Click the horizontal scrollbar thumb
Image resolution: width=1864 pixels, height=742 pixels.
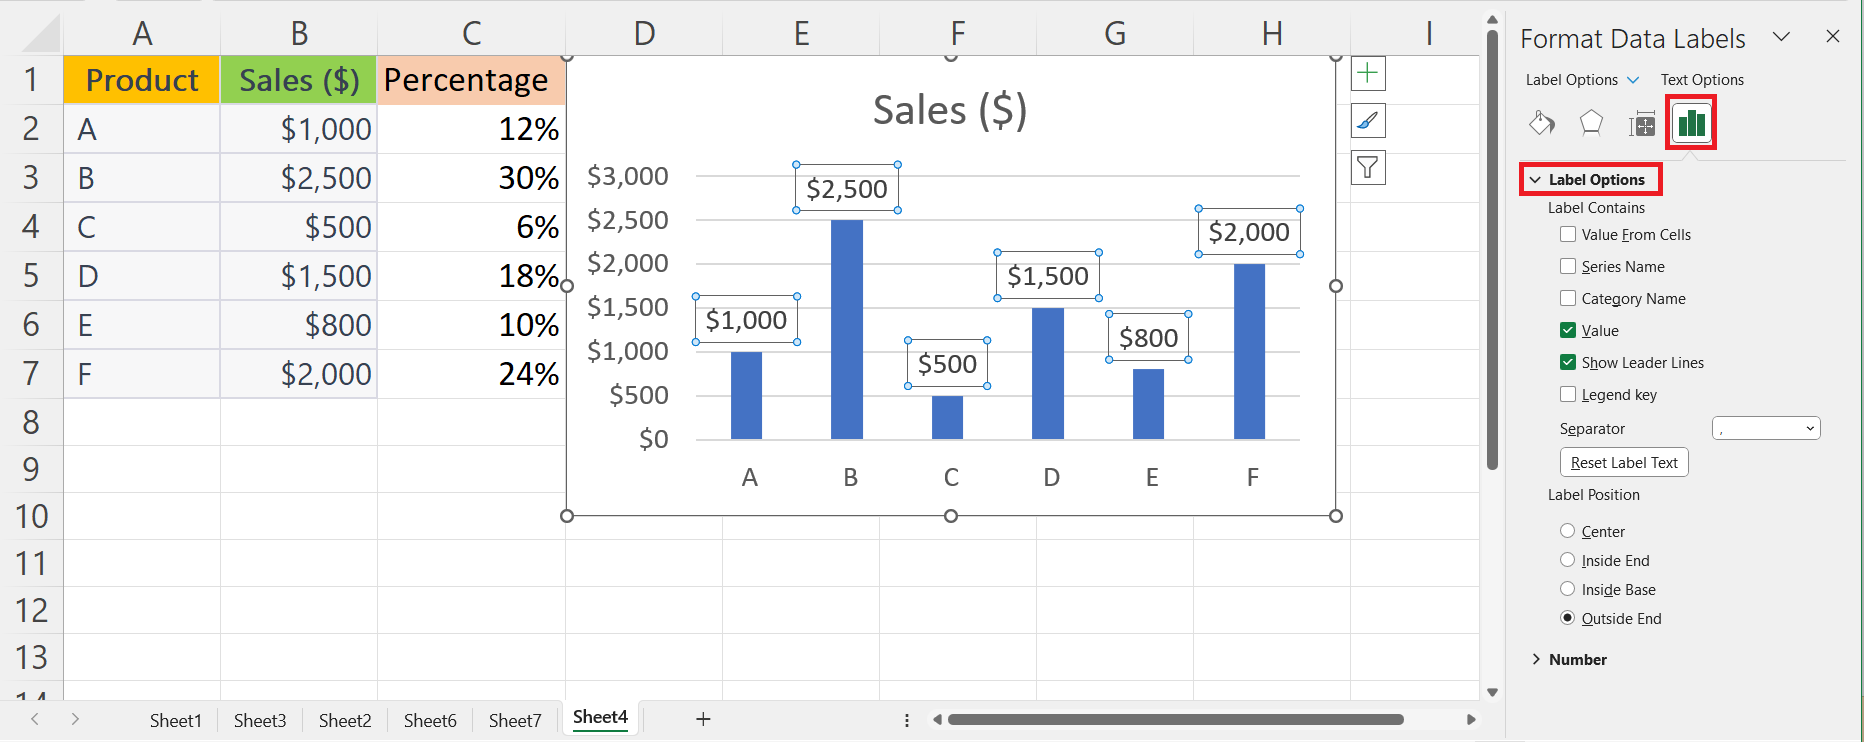point(1175,719)
